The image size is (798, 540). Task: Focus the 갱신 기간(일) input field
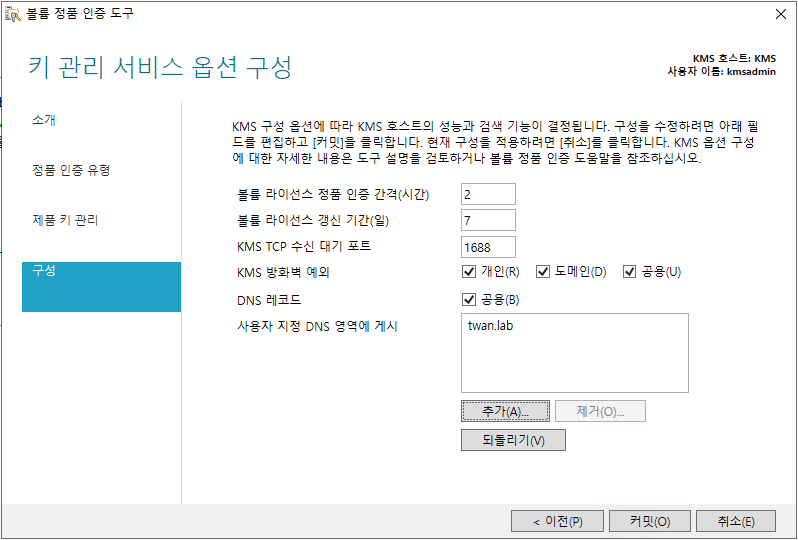489,220
